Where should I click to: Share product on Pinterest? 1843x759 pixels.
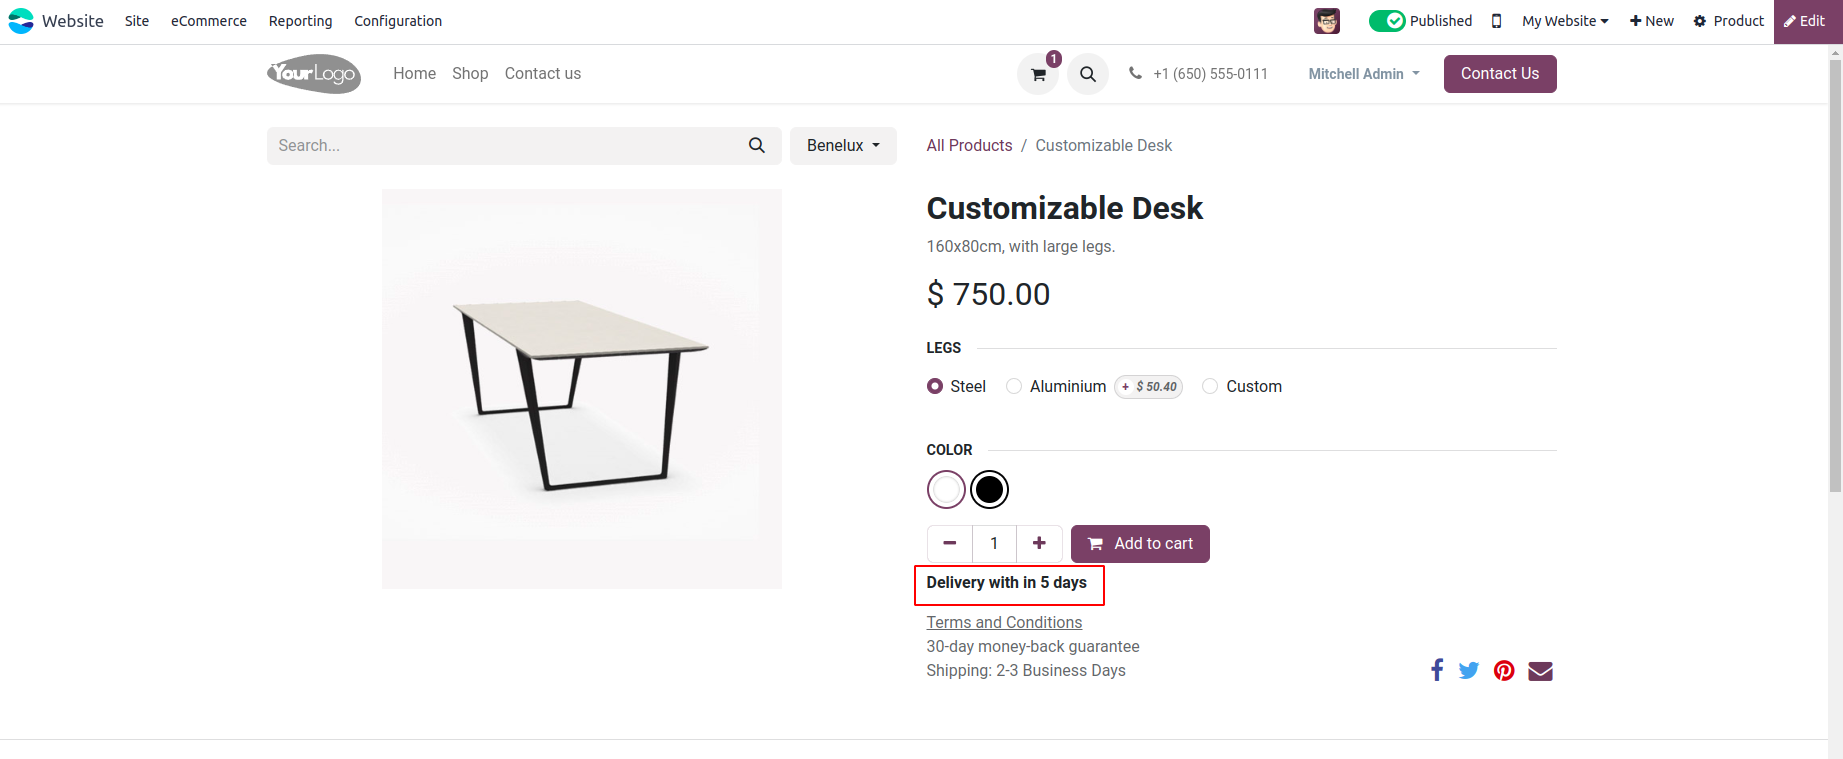1504,670
